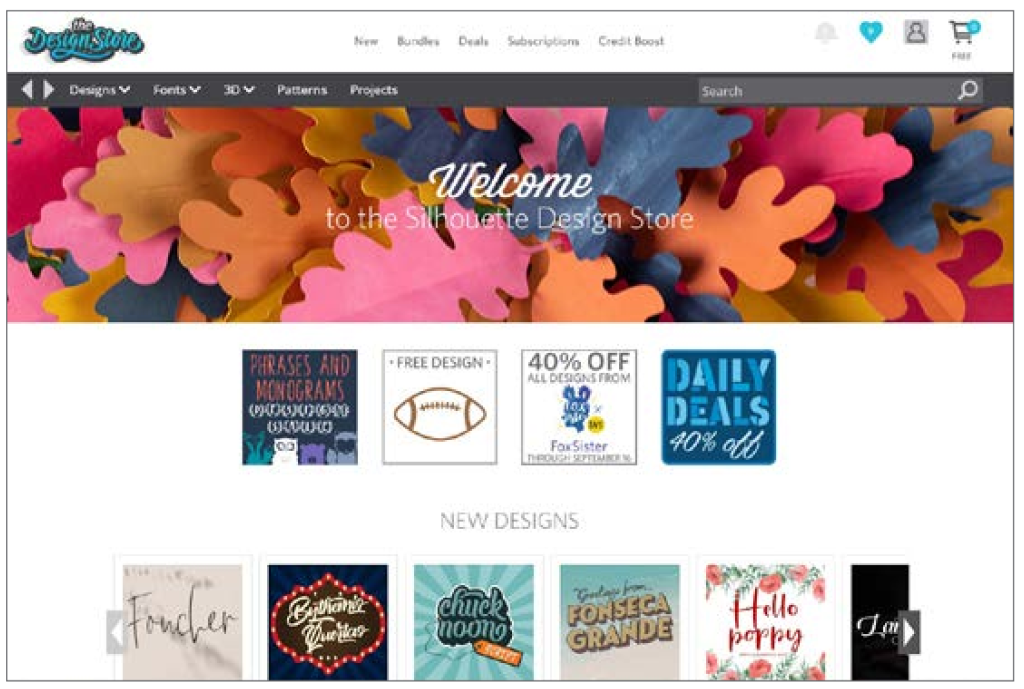Click the magnifying glass search icon
Viewport: 1024px width, 689px height.
pyautogui.click(x=968, y=89)
